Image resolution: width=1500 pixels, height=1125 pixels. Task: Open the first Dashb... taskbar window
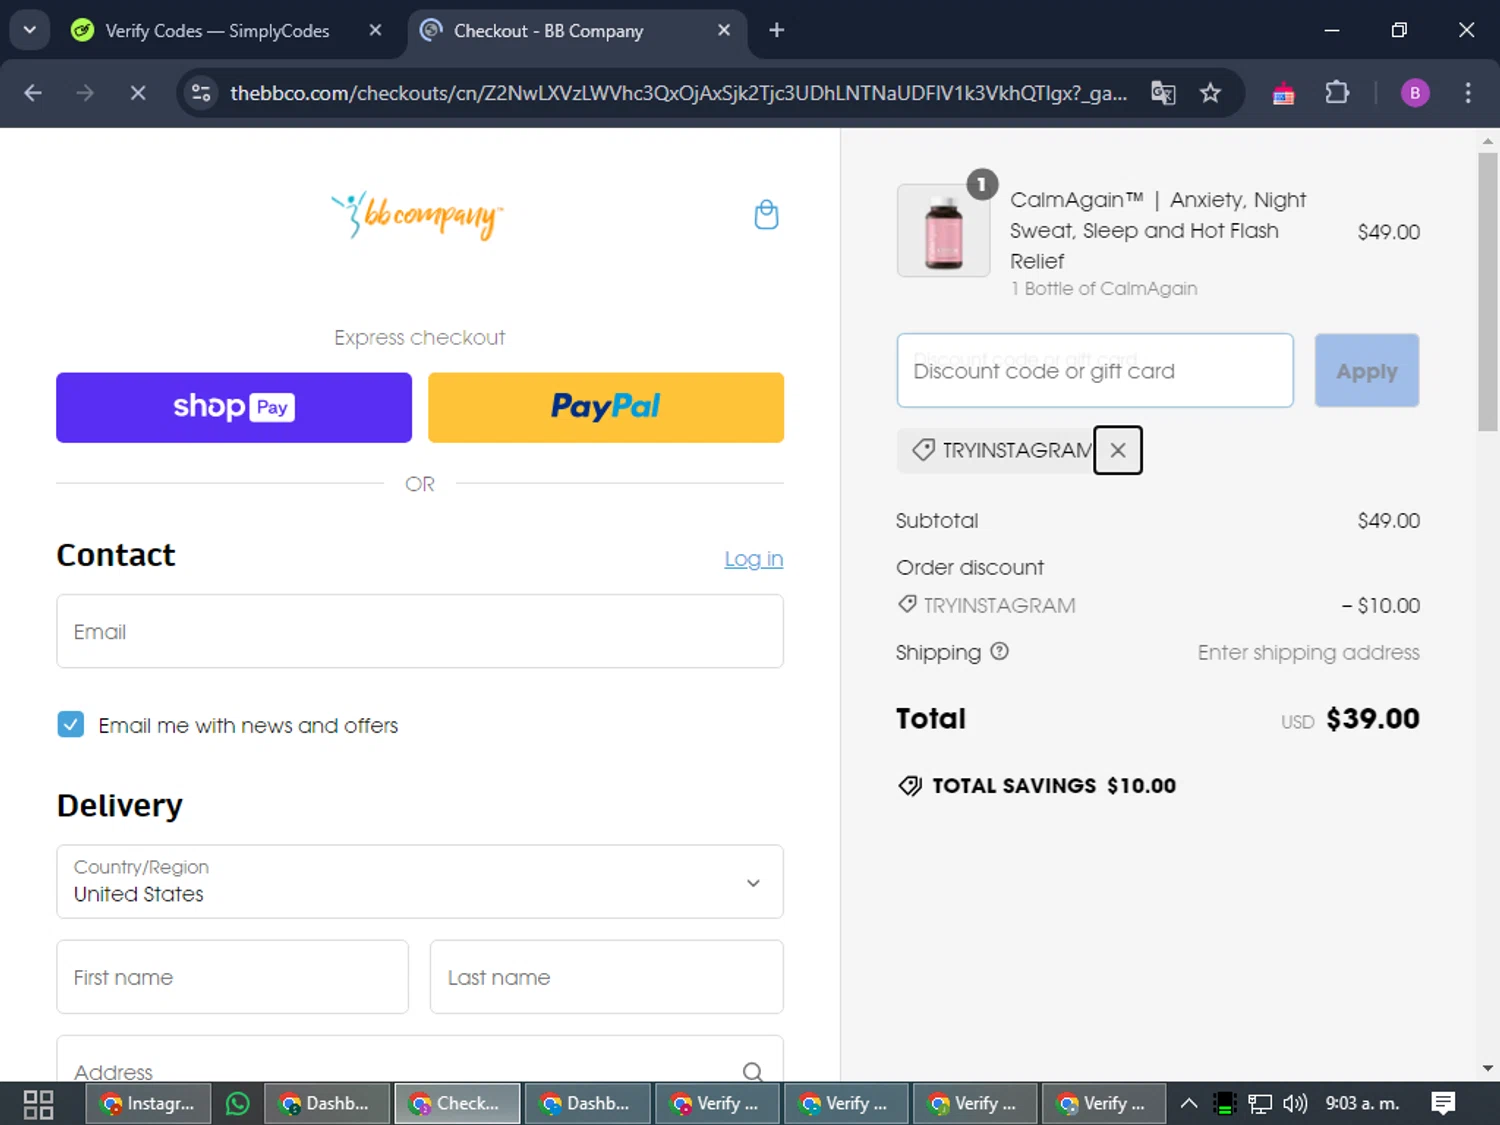pyautogui.click(x=326, y=1104)
